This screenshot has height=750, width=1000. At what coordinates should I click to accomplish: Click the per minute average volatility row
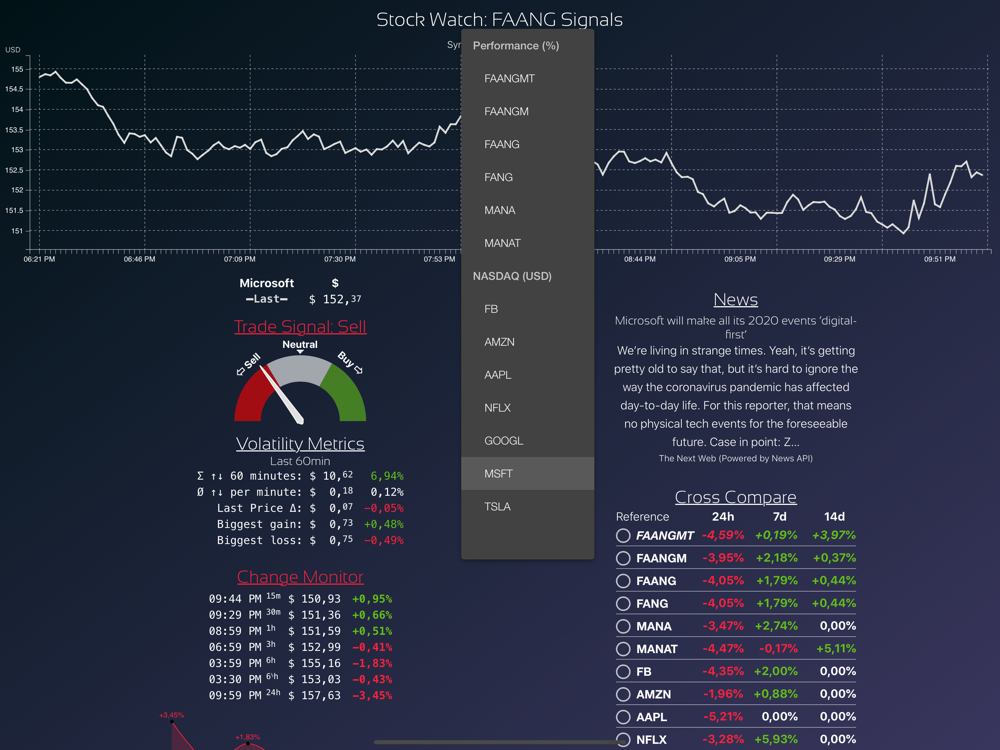point(300,492)
